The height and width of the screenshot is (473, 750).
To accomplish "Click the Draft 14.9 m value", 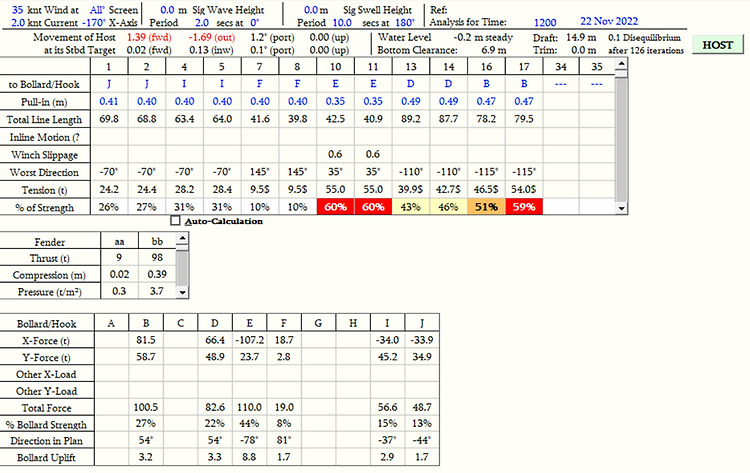I will (581, 37).
